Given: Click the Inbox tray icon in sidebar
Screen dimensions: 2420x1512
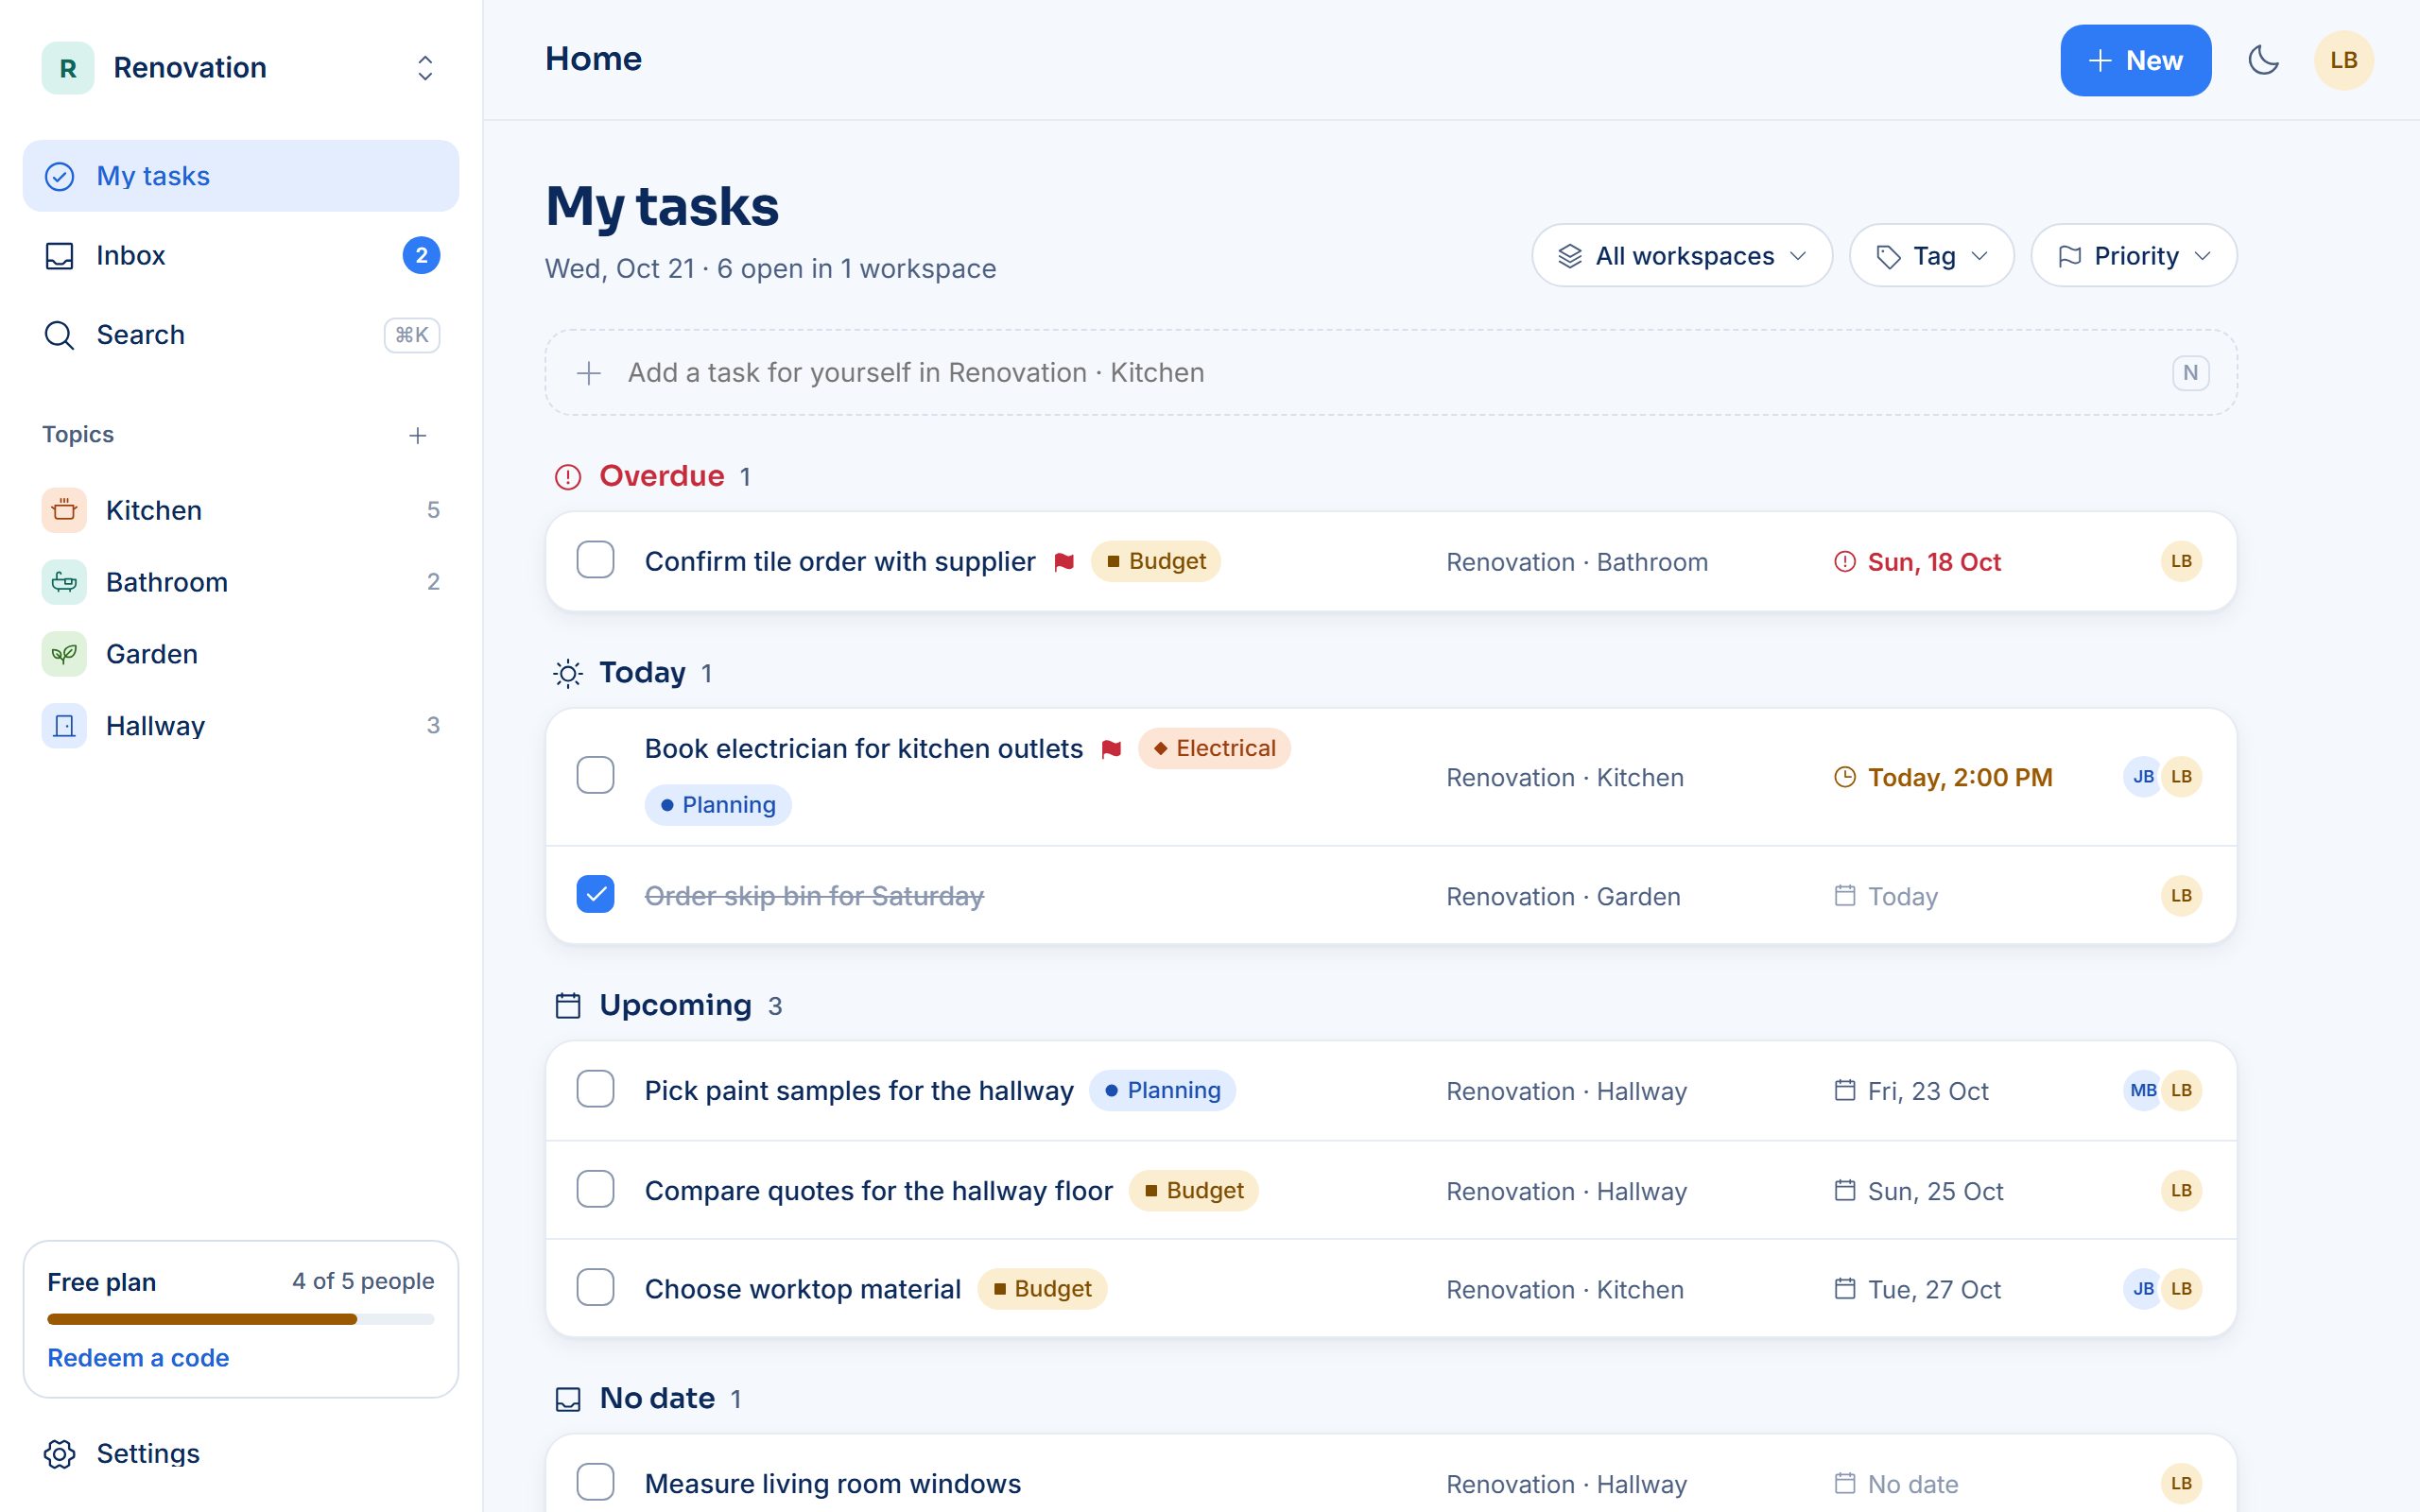Looking at the screenshot, I should 60,256.
